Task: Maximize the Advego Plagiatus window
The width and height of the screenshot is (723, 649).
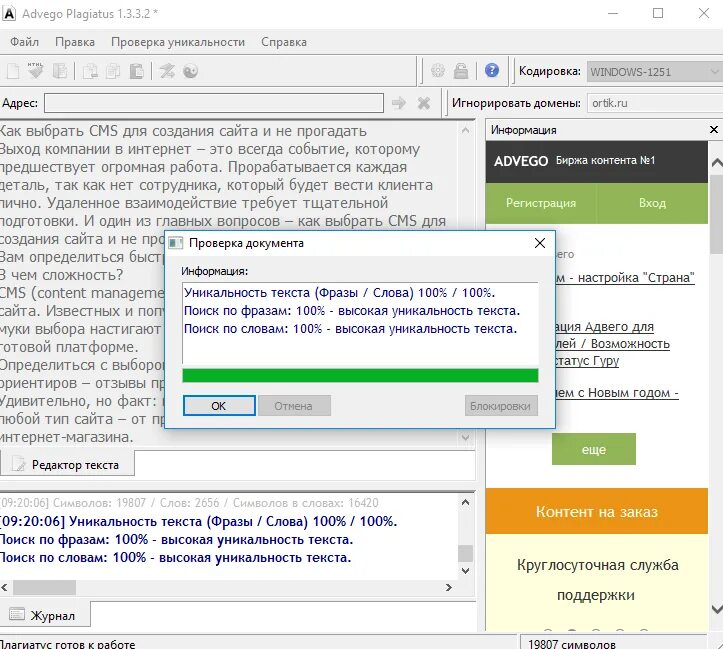Action: click(x=658, y=13)
